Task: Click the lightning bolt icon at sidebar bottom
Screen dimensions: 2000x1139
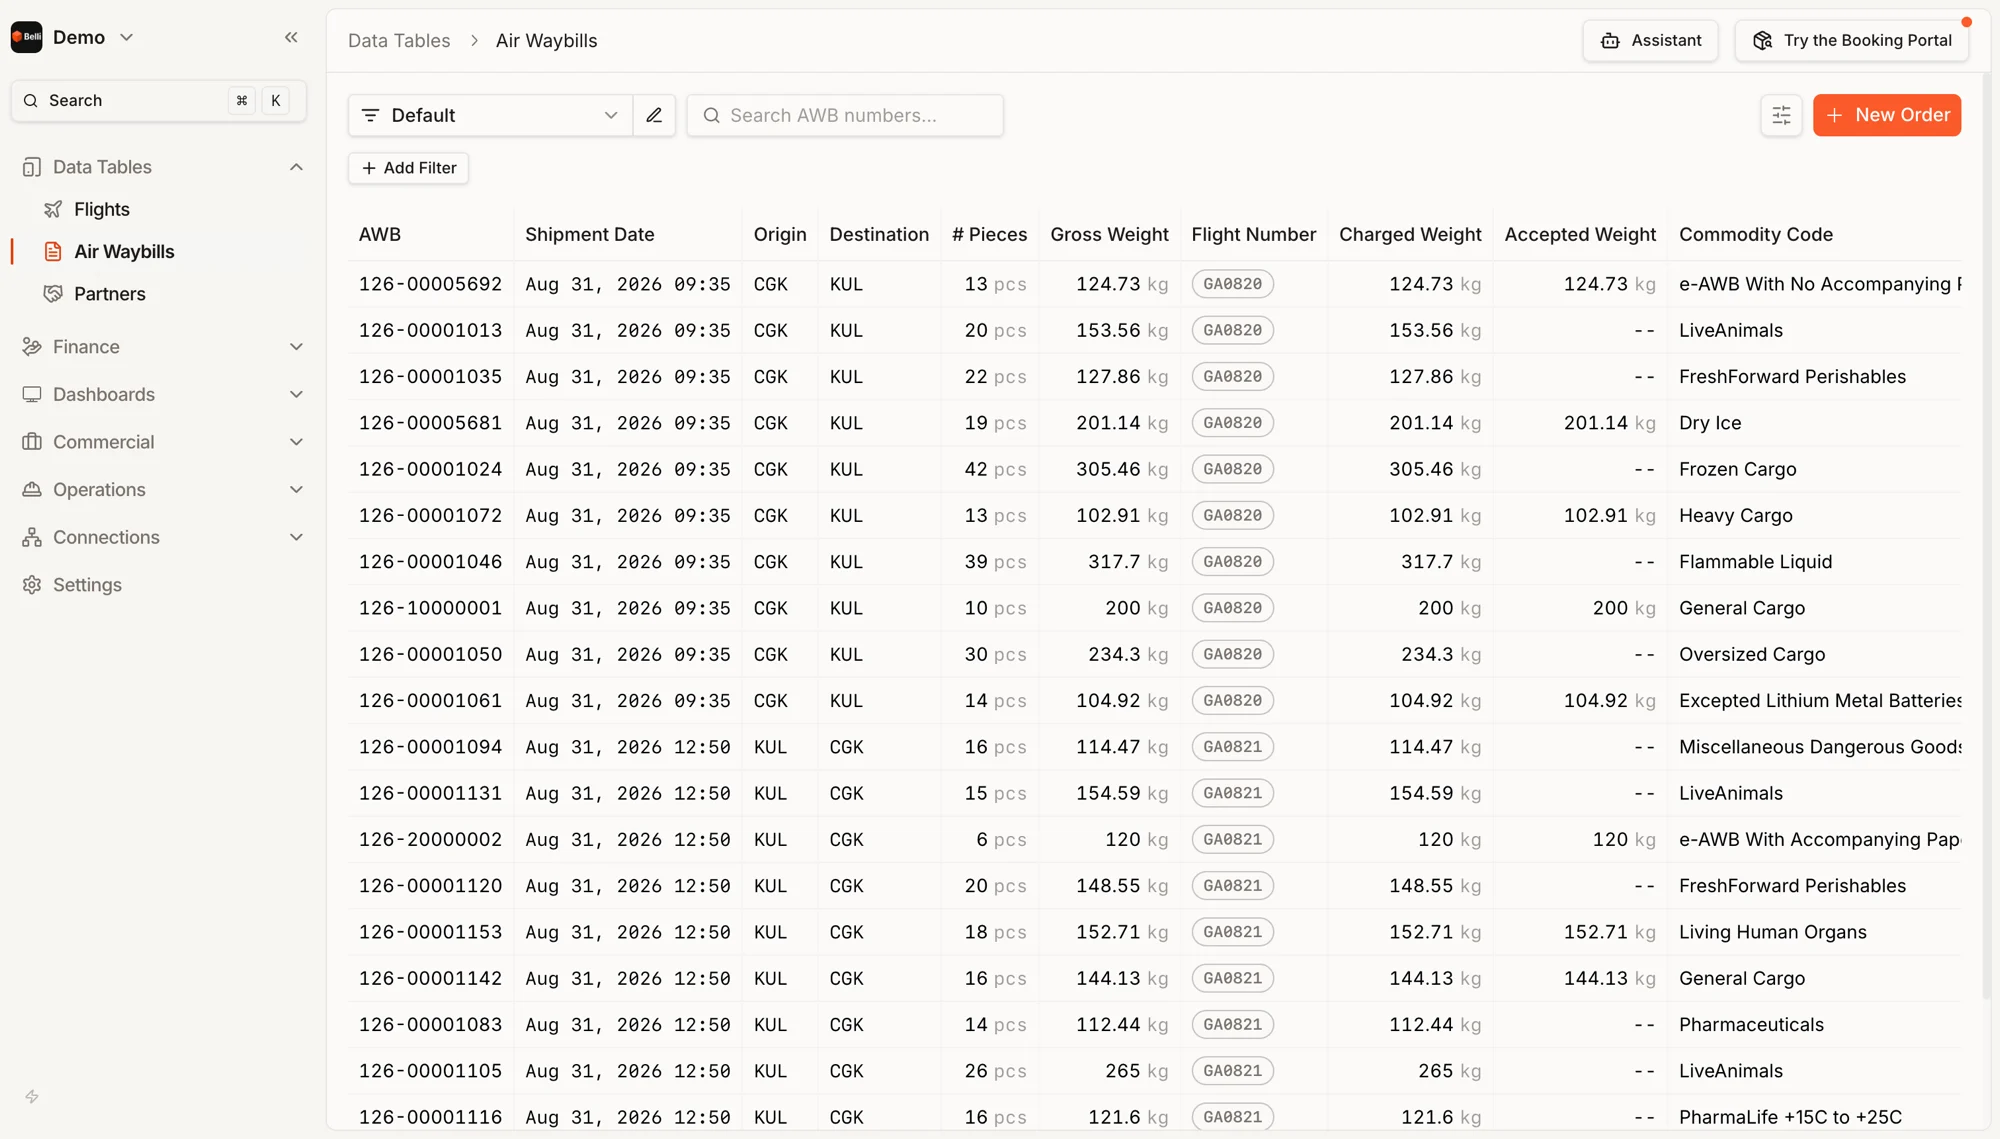Action: tap(32, 1097)
